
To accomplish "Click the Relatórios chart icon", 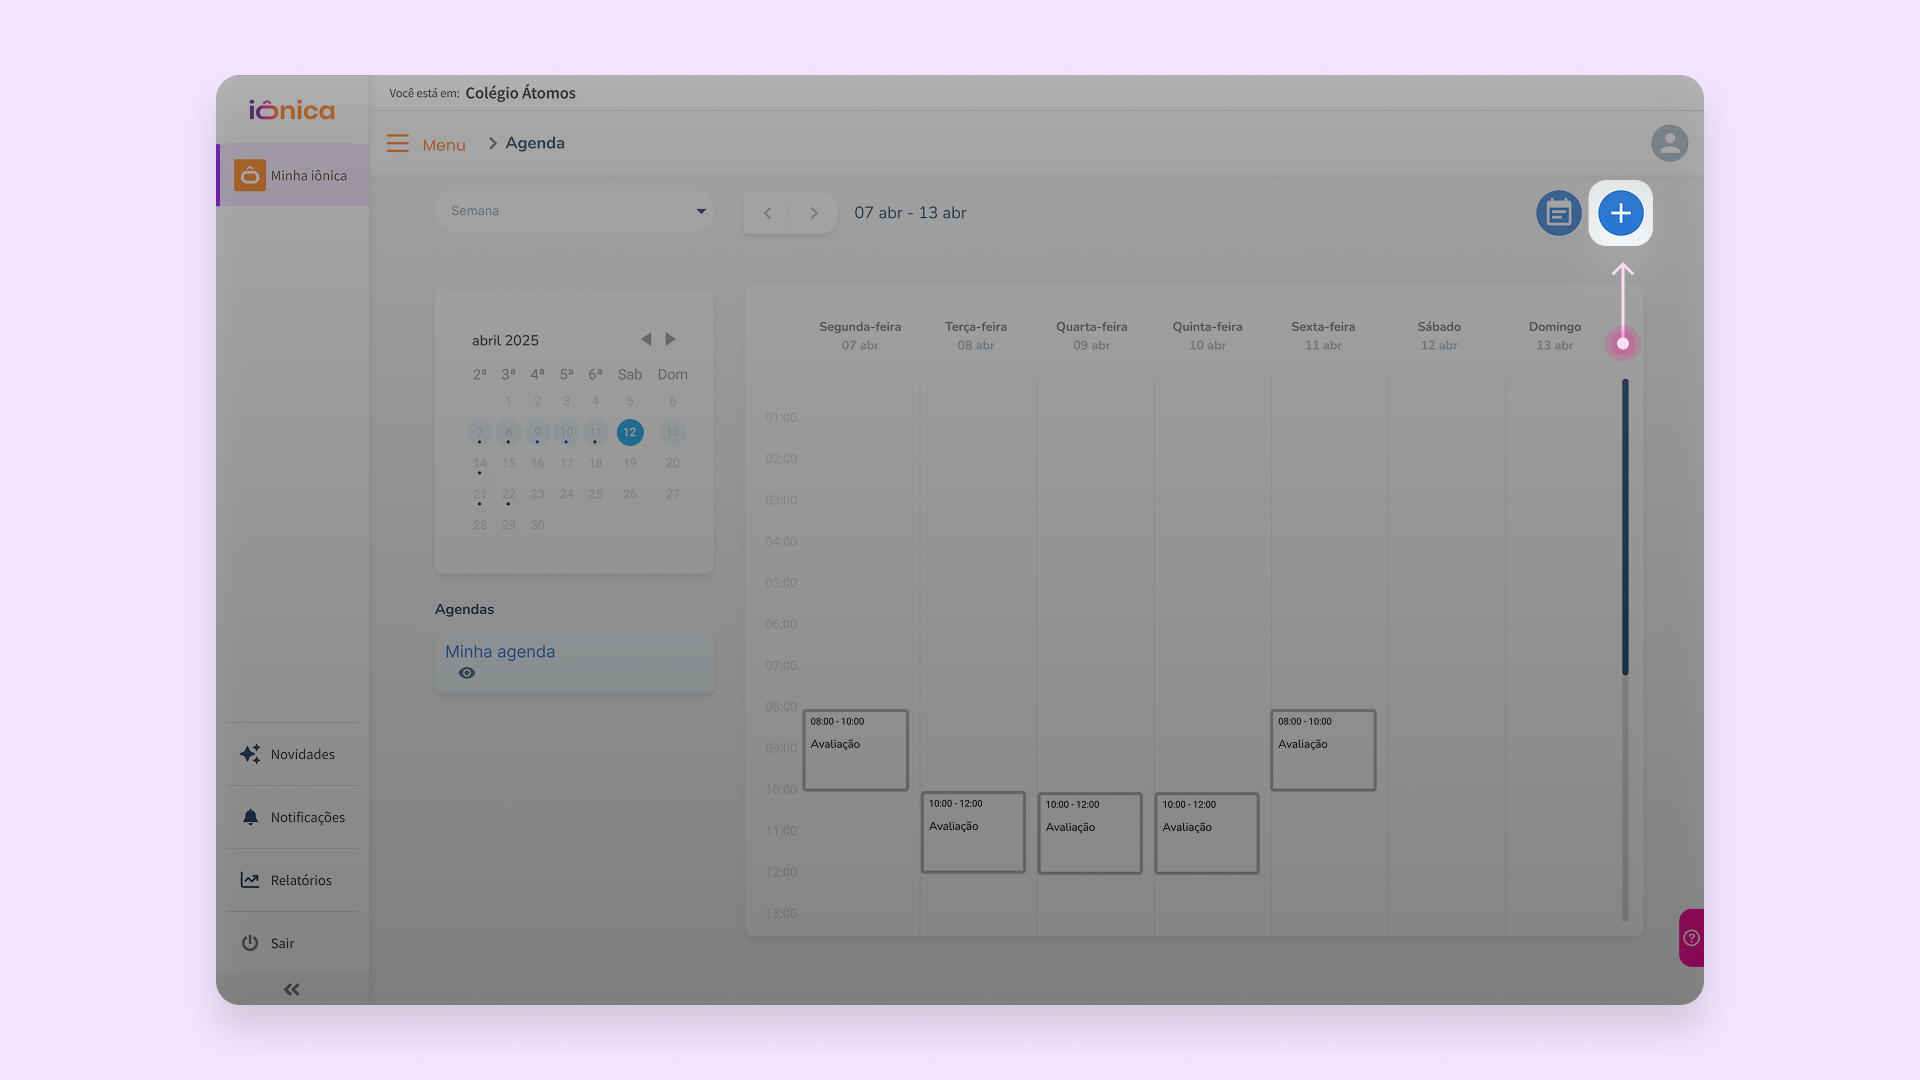I will tap(250, 880).
